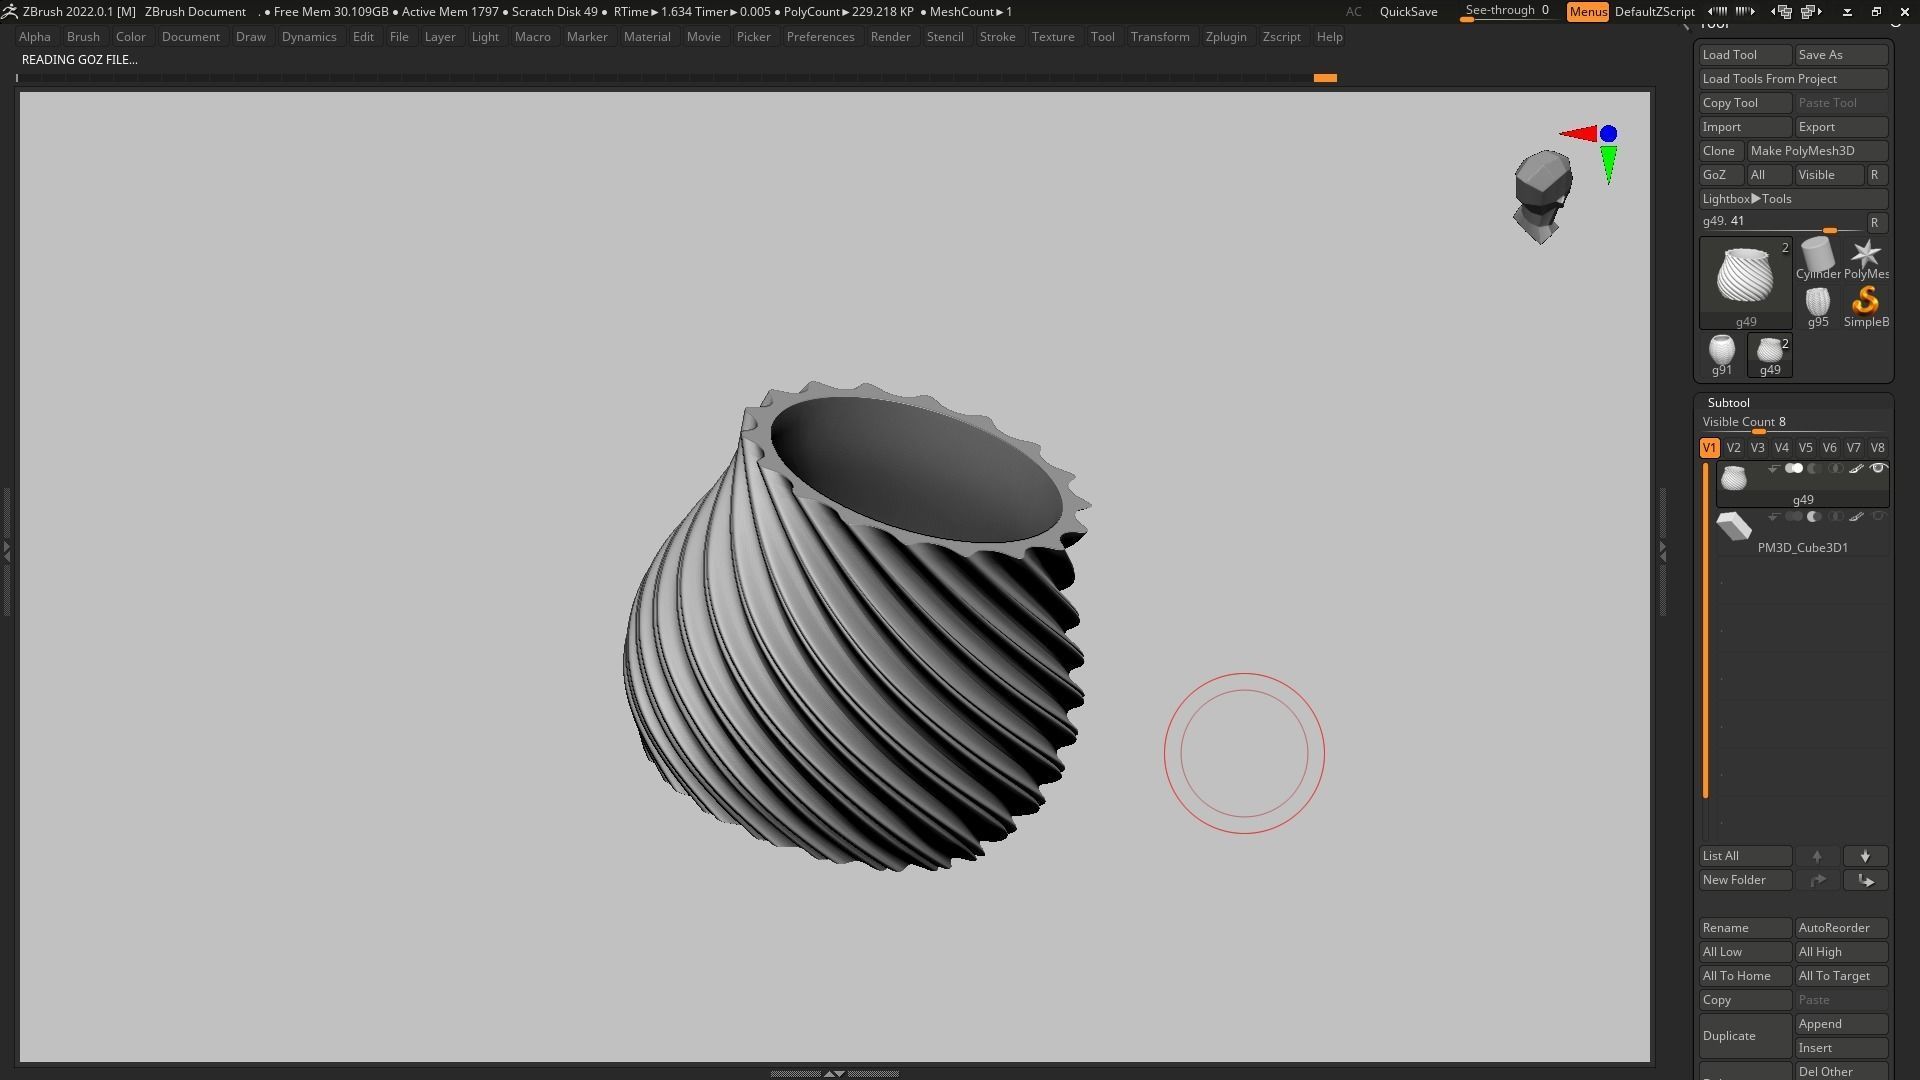
Task: Open the Brush menu
Action: coord(83,37)
